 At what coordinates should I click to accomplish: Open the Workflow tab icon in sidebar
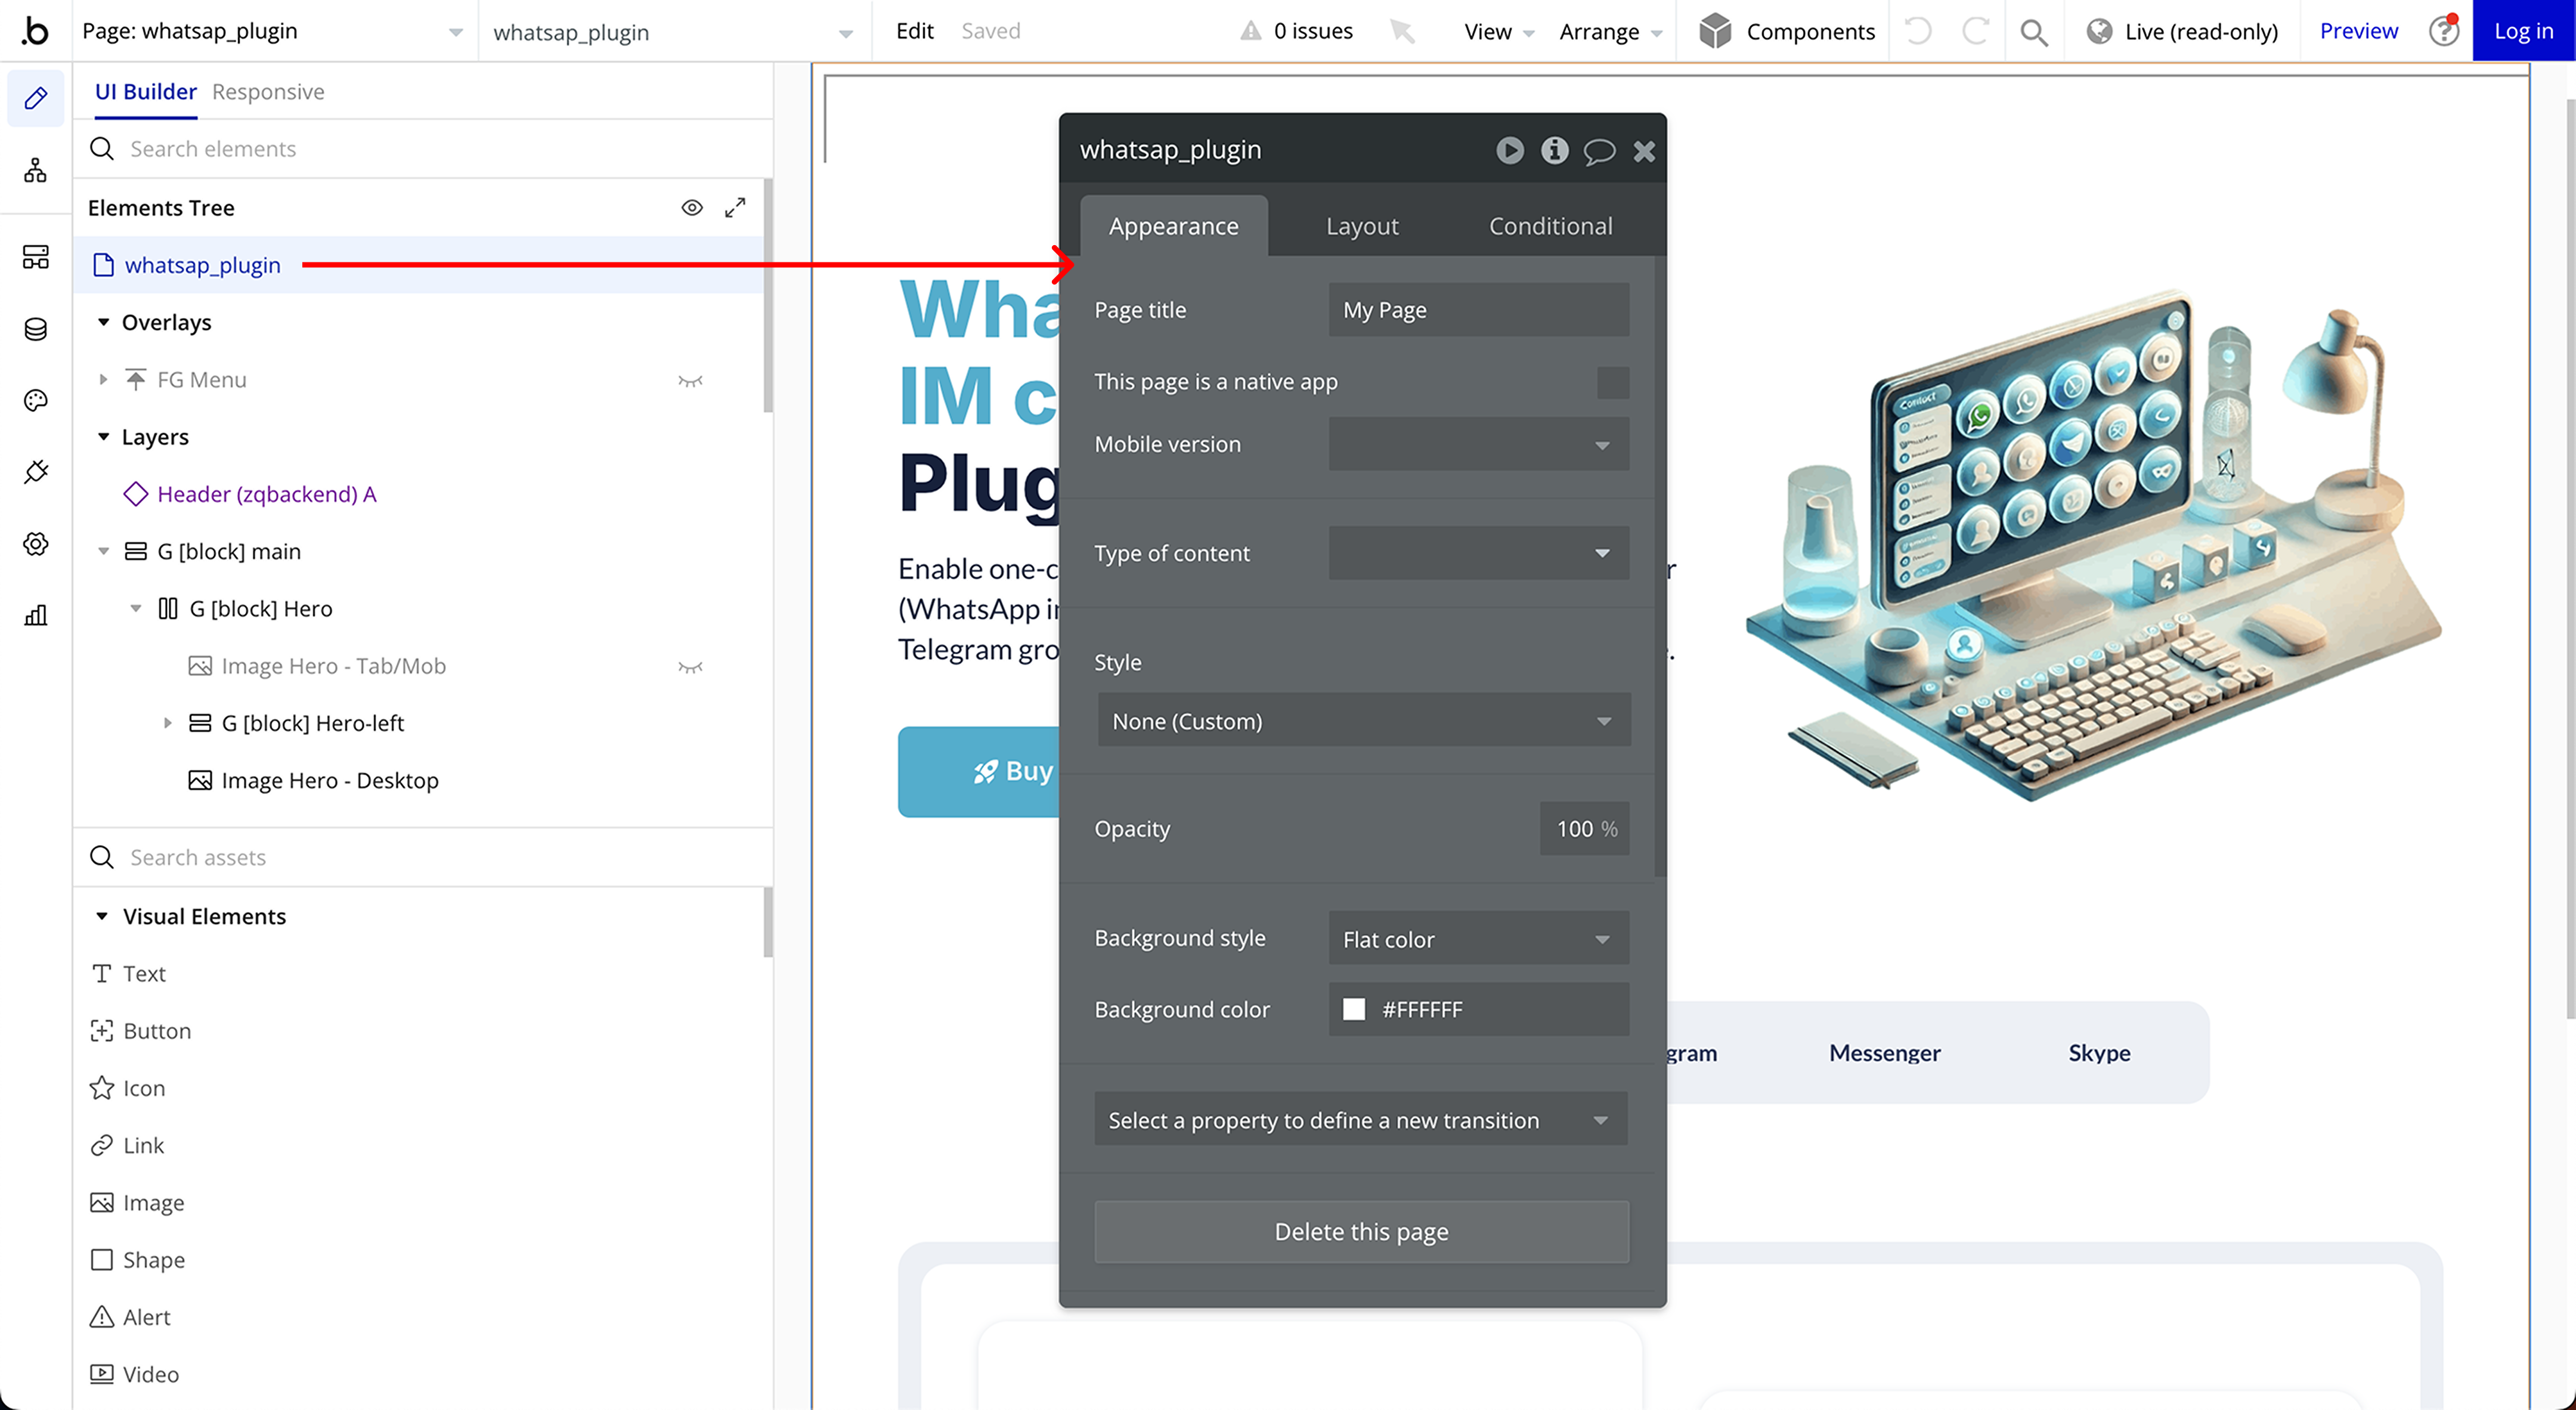coord(36,171)
